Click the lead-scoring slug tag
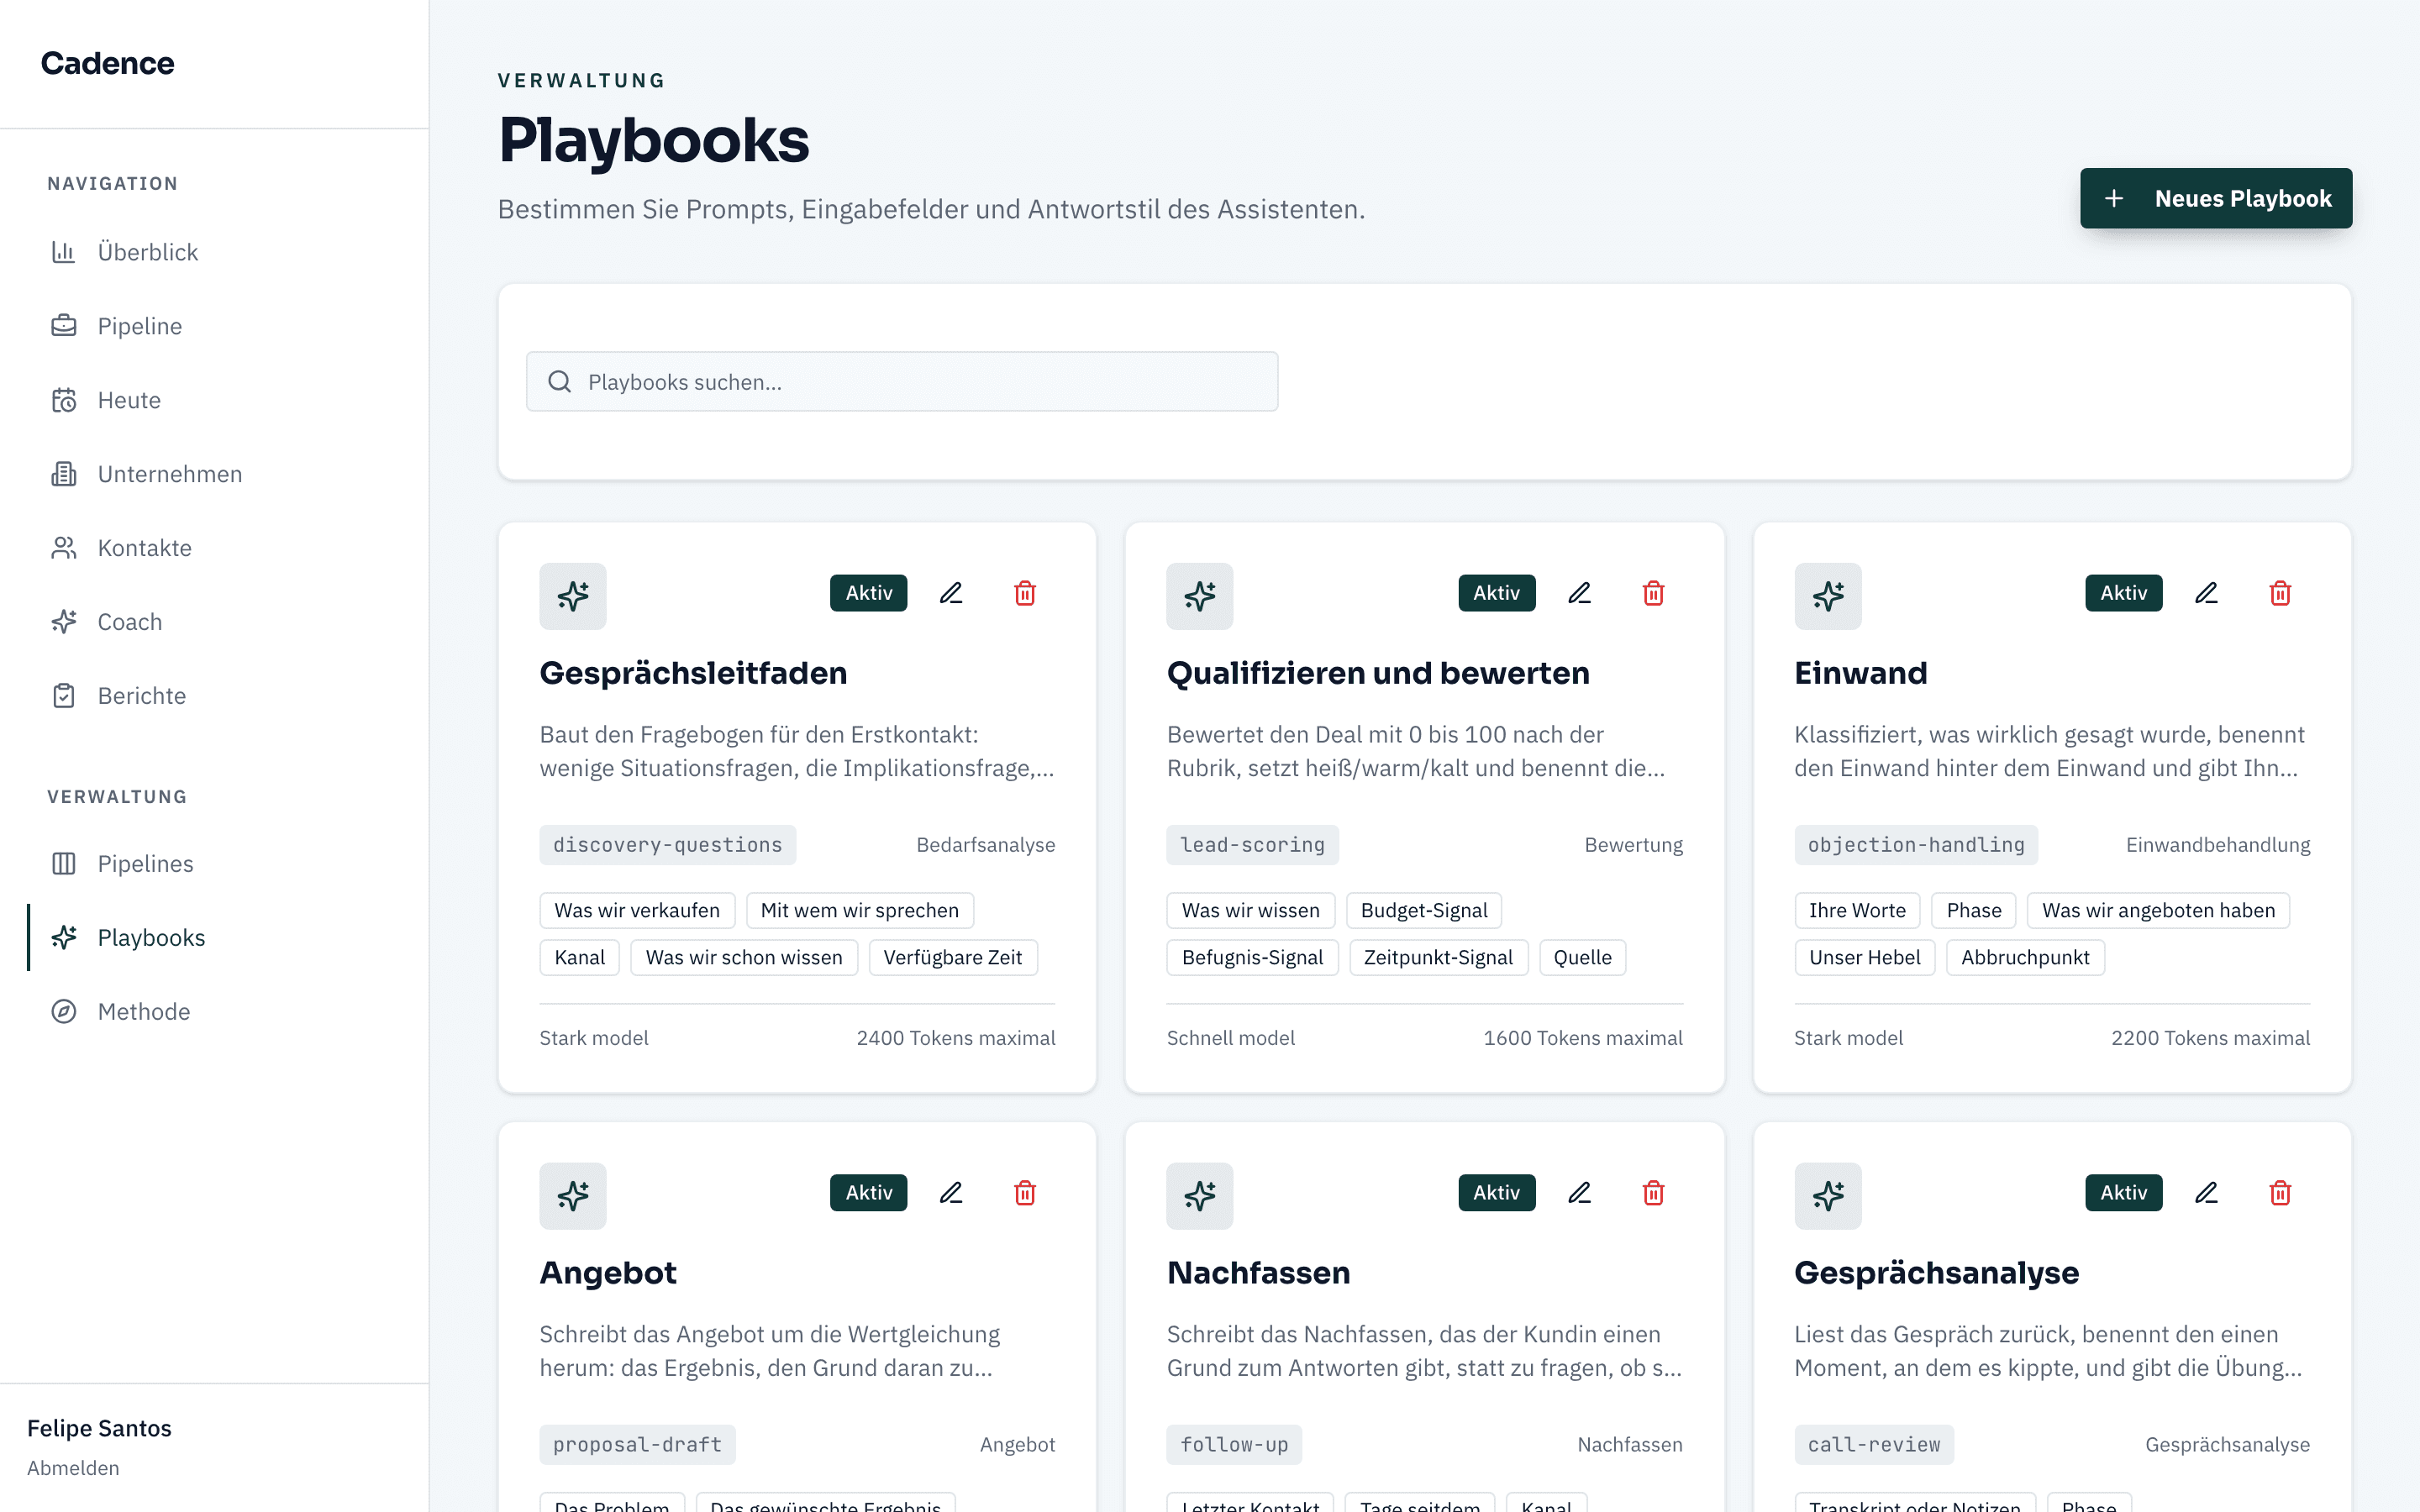Viewport: 2420px width, 1512px height. click(1253, 845)
